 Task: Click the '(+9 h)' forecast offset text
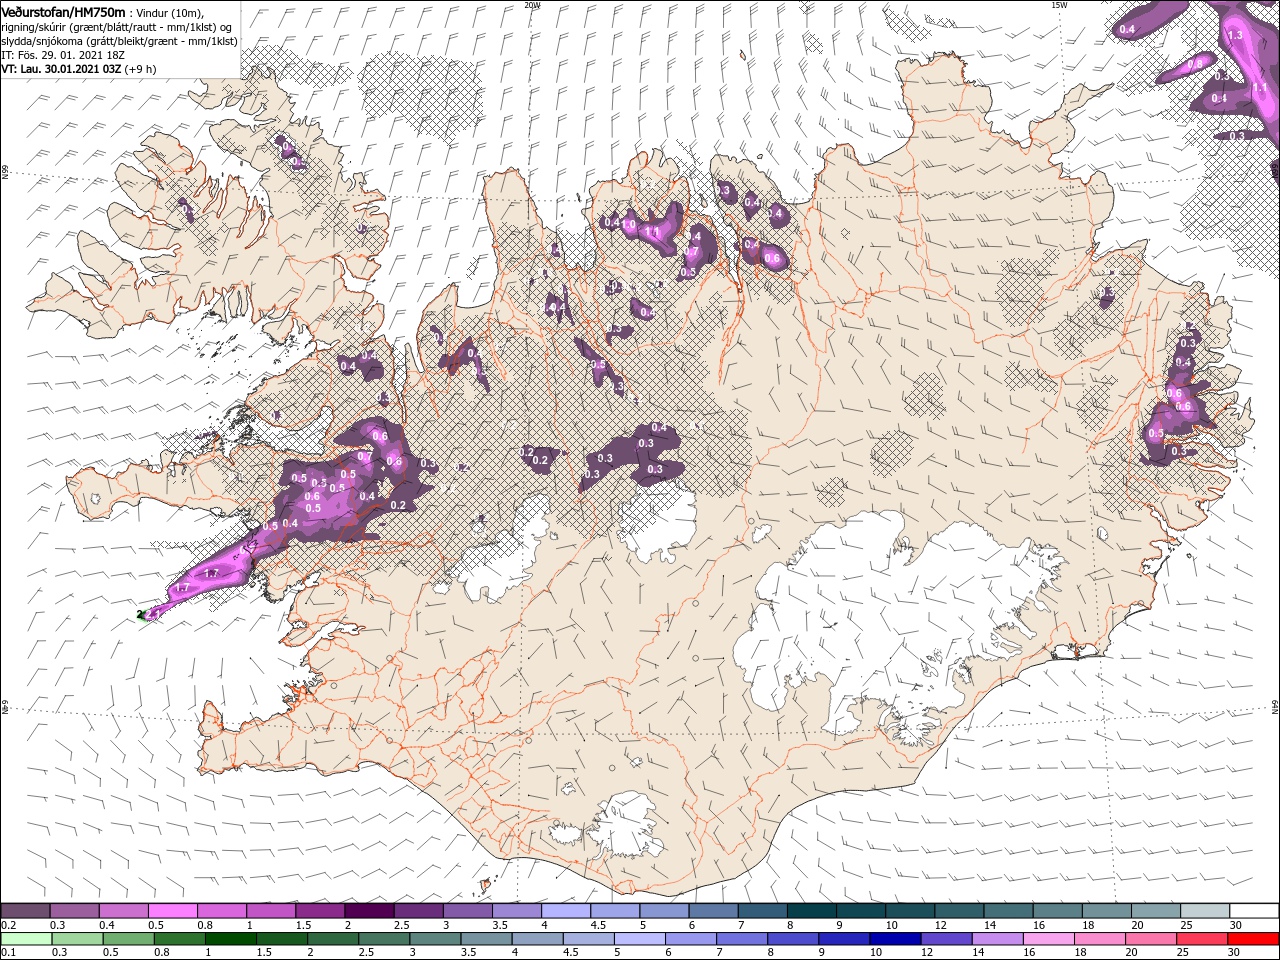click(x=141, y=69)
